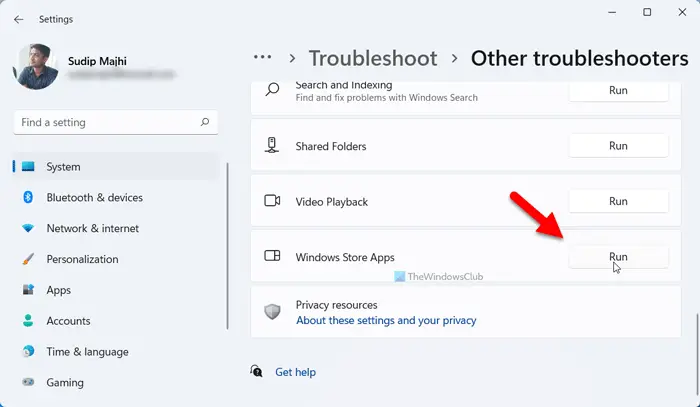Click the Privacy resources heading
Screen dimensions: 700x407
pos(337,305)
